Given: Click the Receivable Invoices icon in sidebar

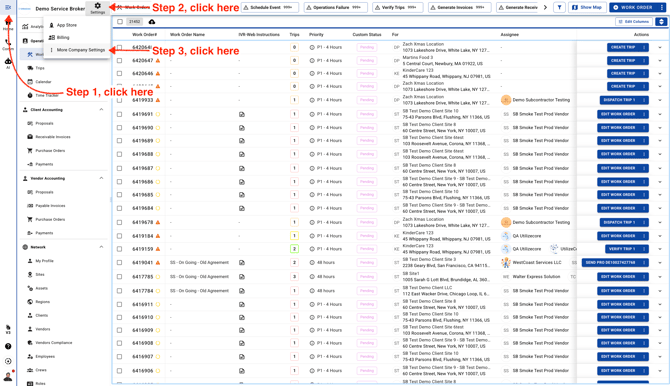Looking at the screenshot, I should coord(30,137).
